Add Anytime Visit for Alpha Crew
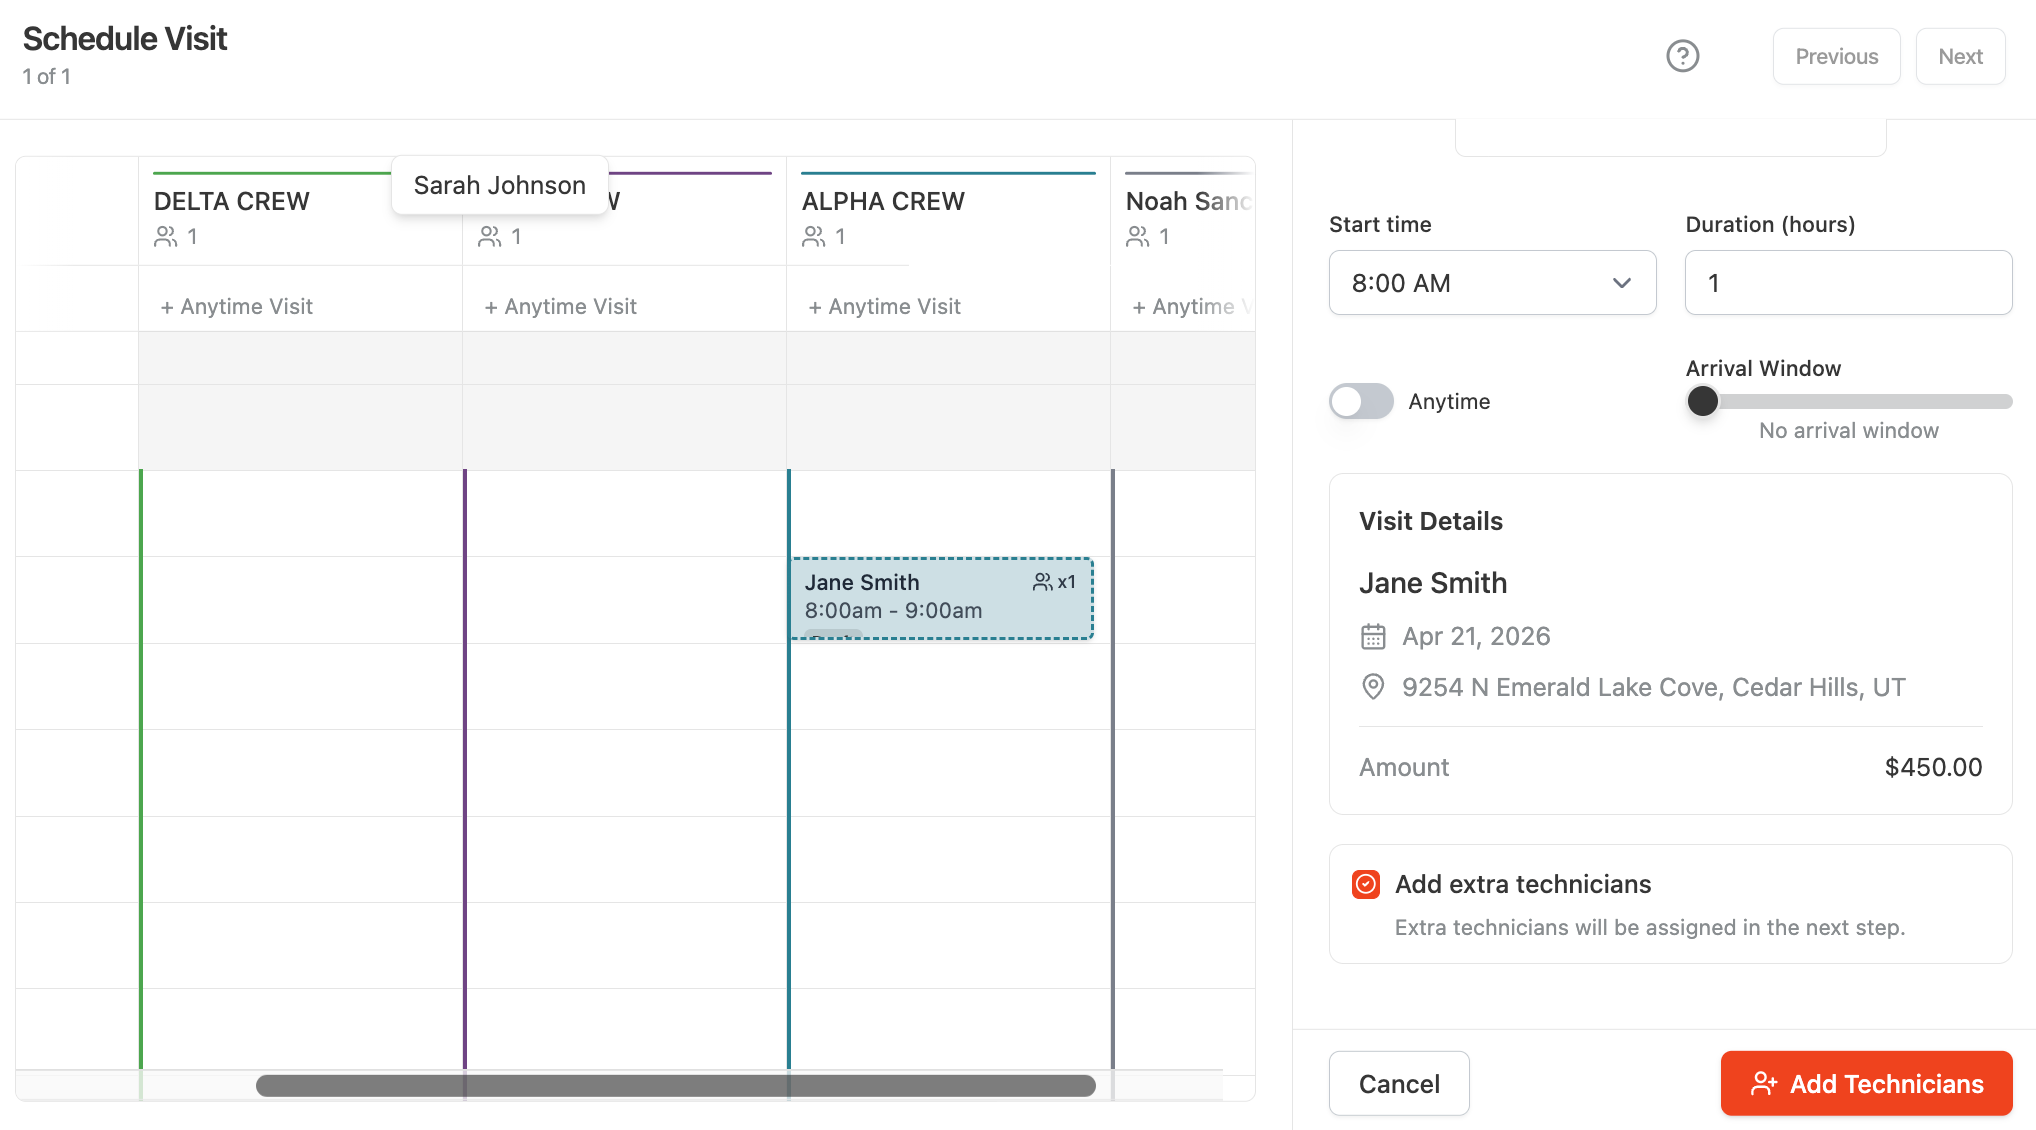 click(885, 306)
